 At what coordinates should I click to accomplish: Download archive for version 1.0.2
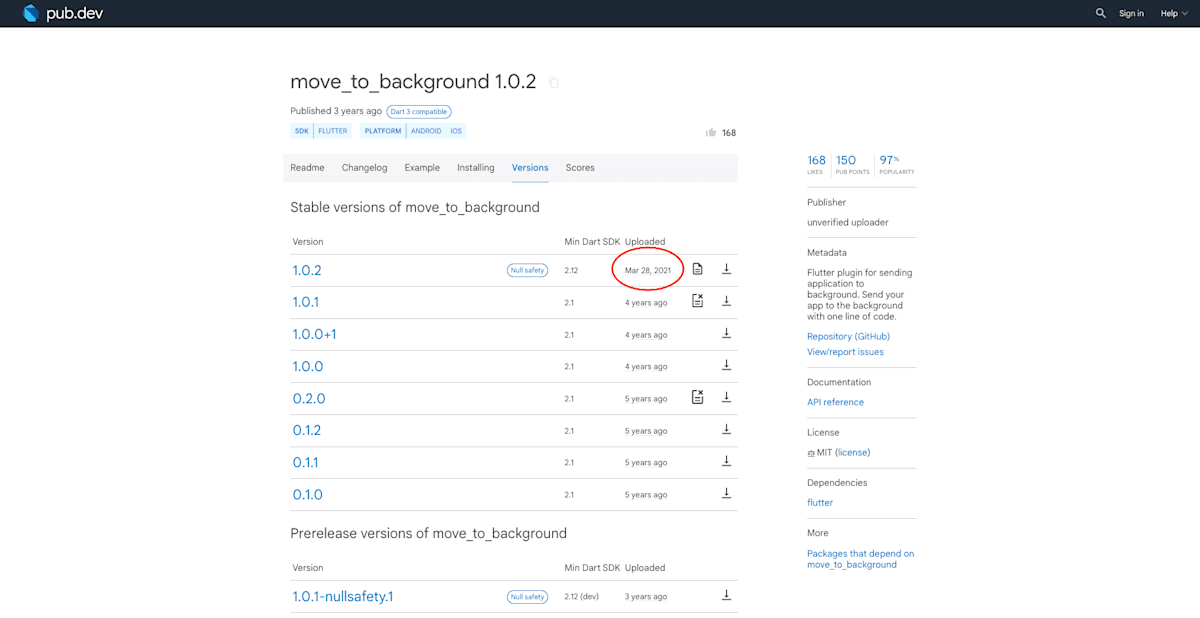727,269
